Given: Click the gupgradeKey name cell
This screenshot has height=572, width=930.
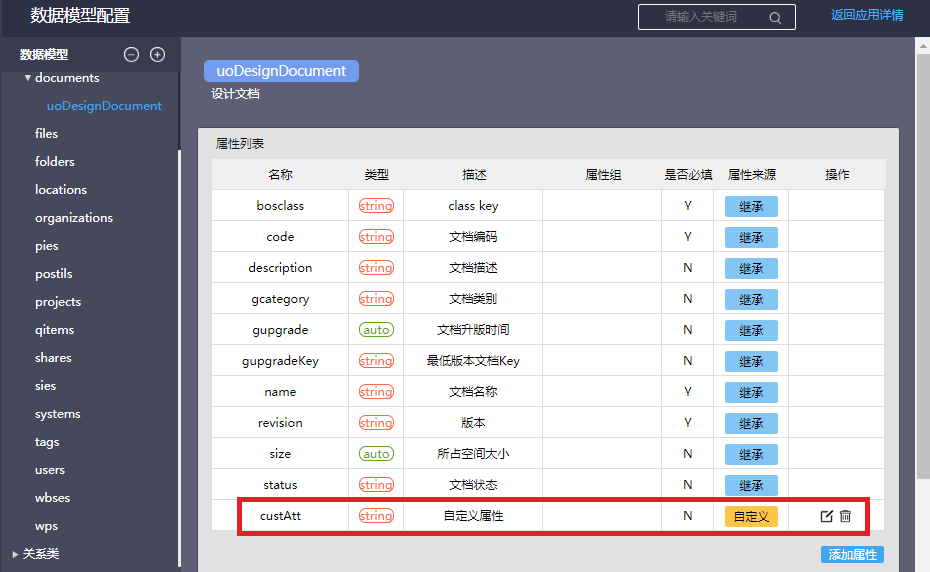Looking at the screenshot, I should pyautogui.click(x=280, y=361).
